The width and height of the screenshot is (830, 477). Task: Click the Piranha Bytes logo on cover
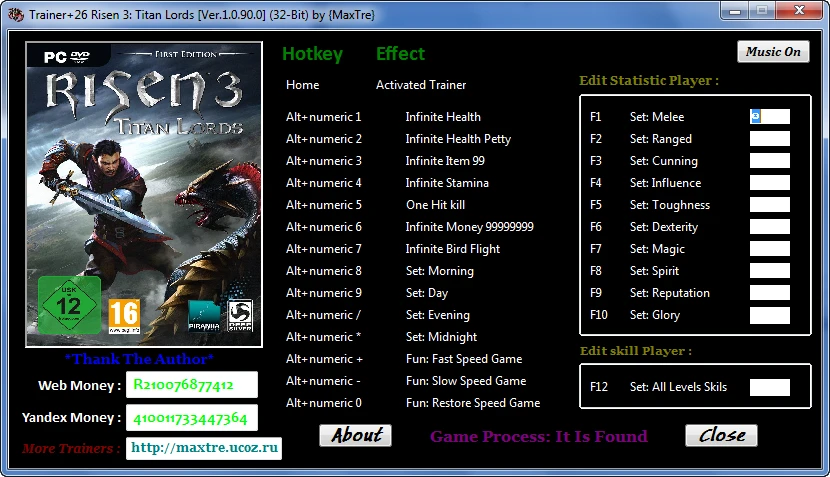[x=204, y=316]
